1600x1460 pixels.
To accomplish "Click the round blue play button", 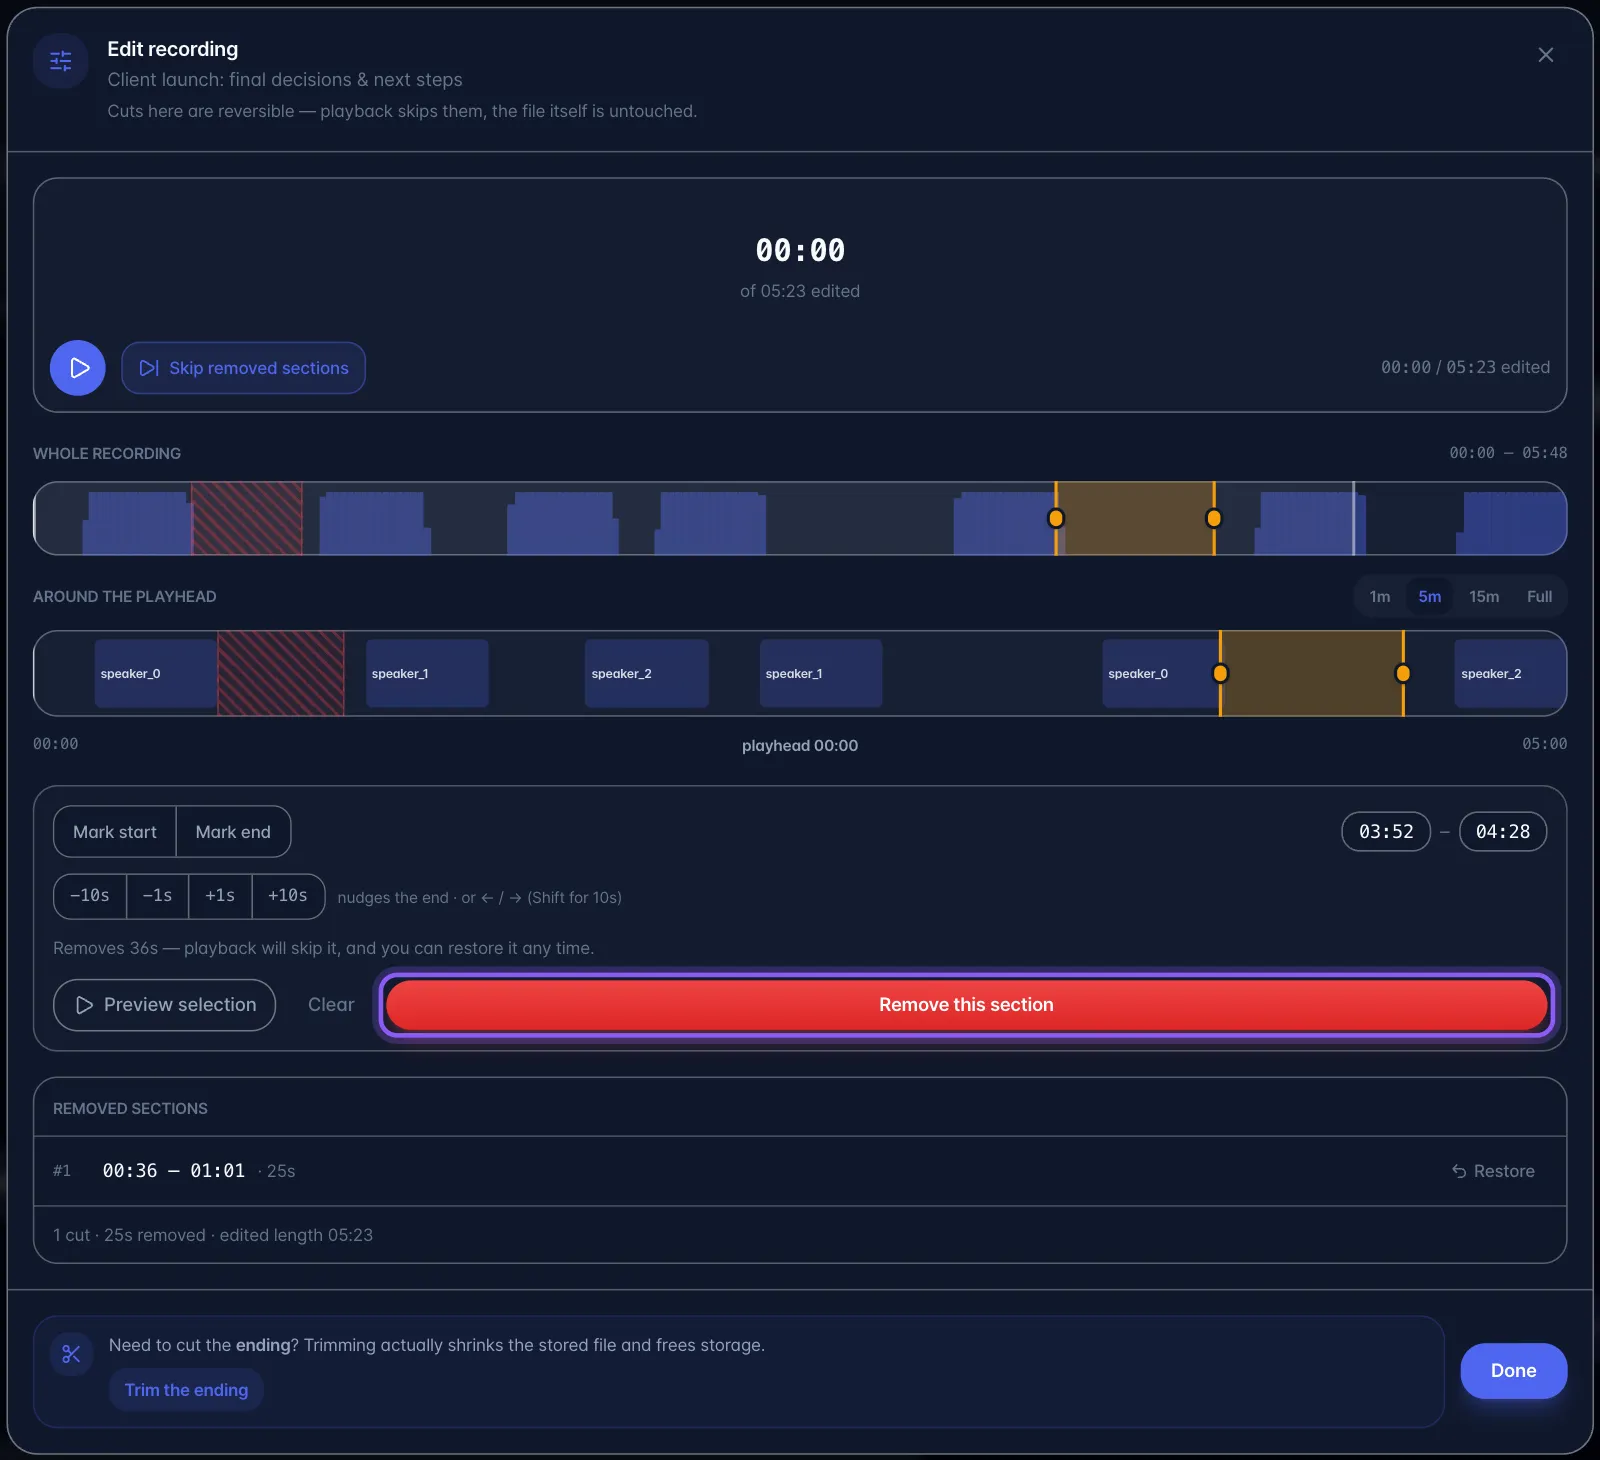I will pos(78,368).
